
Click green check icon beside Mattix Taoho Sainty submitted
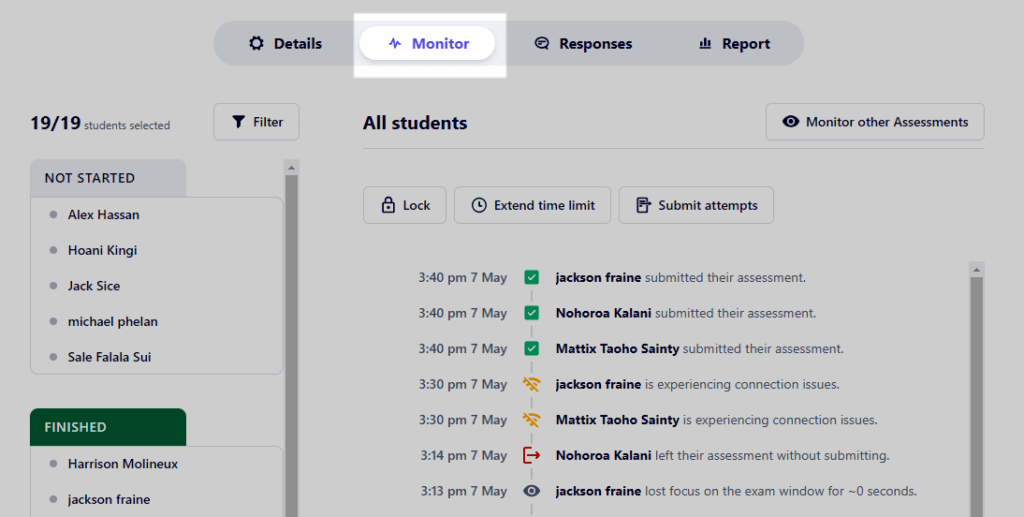click(x=532, y=349)
